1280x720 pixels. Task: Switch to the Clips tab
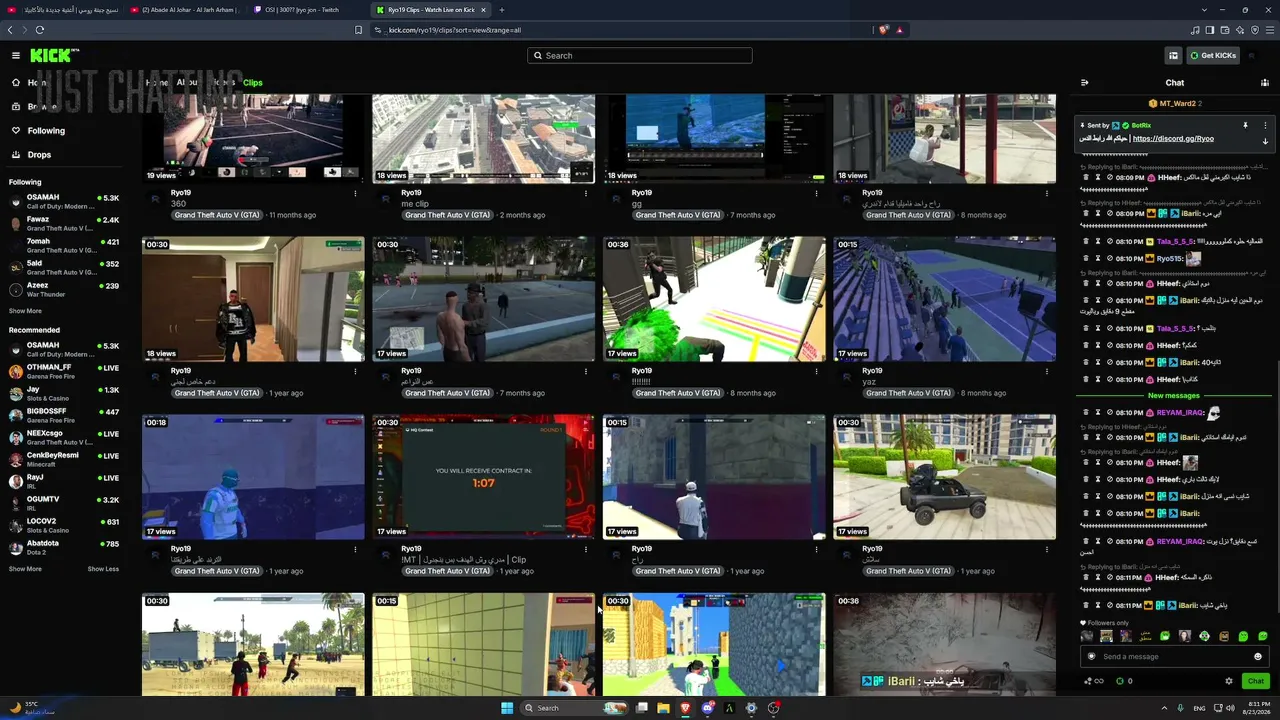[x=253, y=82]
